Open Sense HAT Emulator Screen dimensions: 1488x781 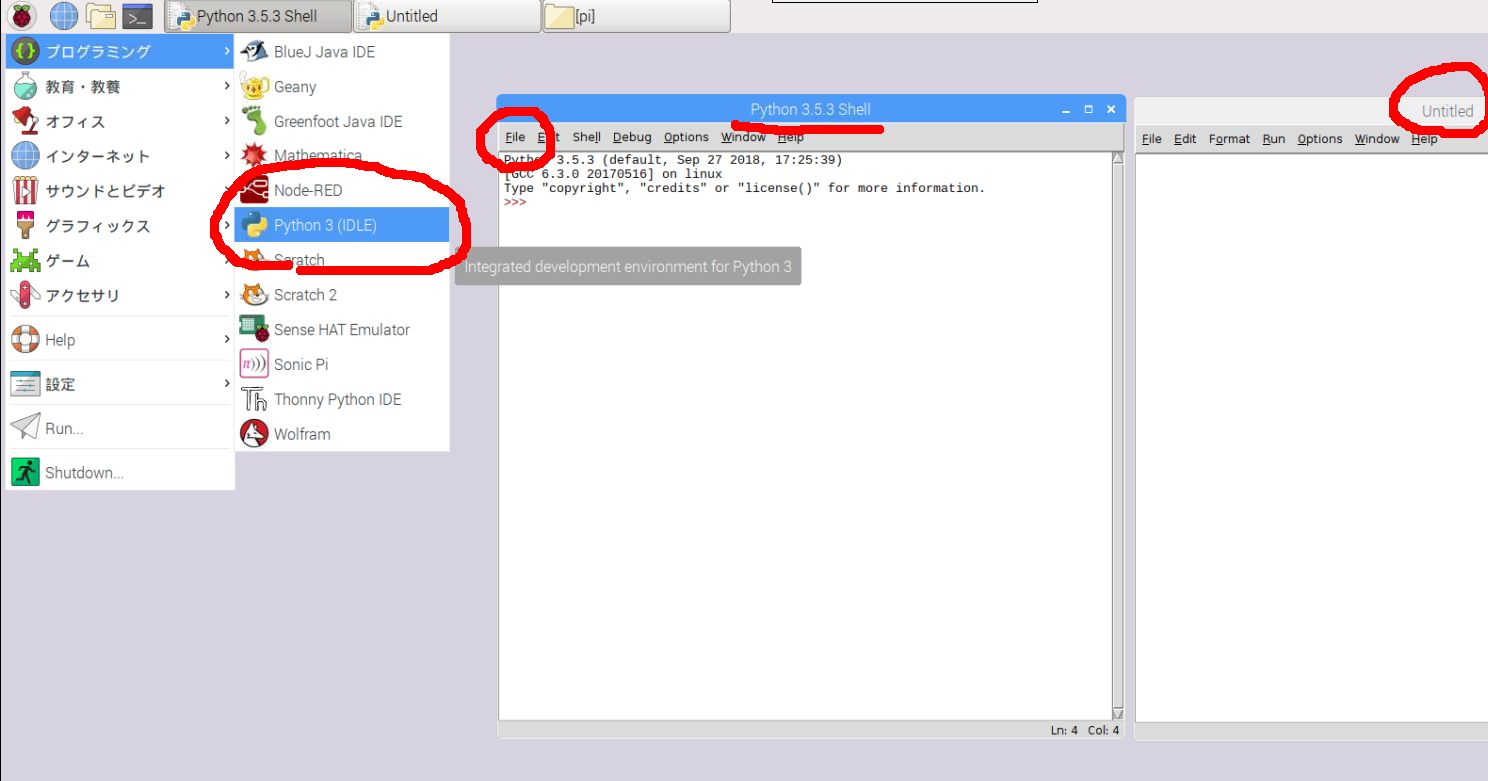point(341,329)
